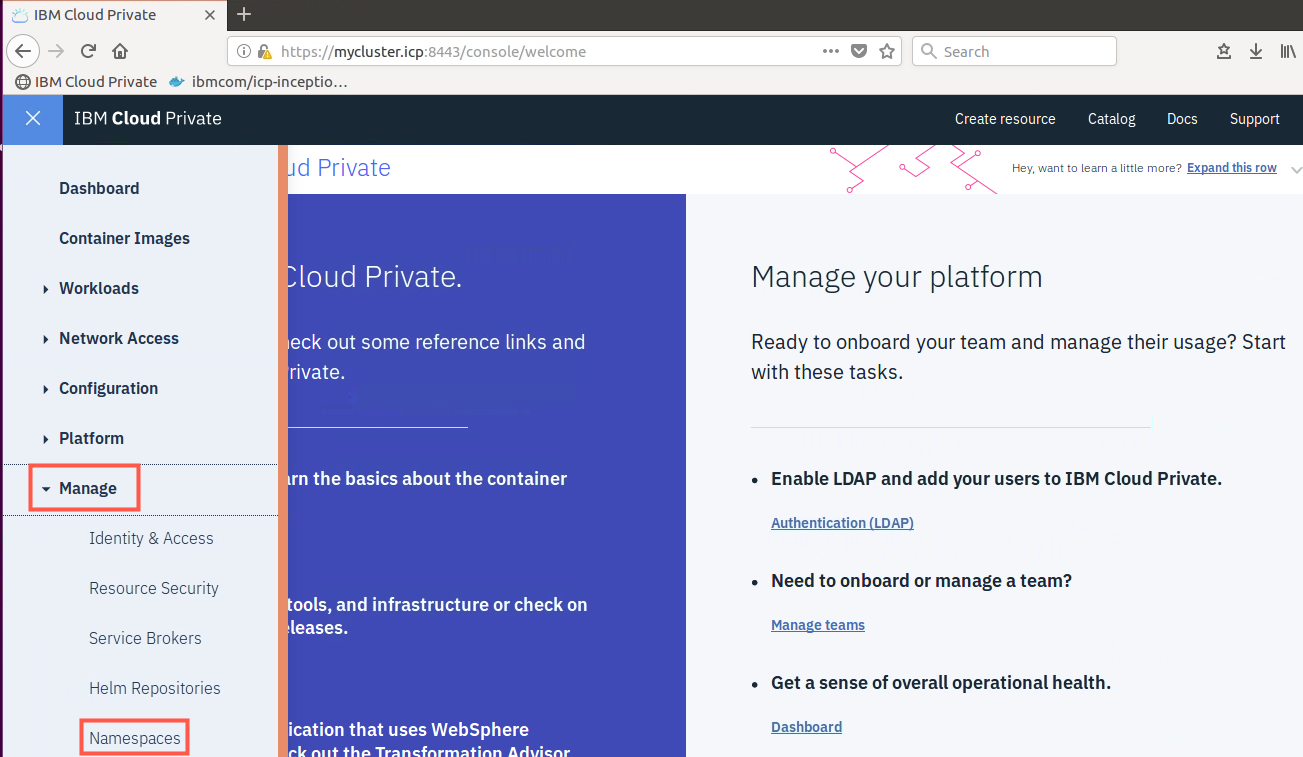Open the page actions three-dot menu
This screenshot has height=757, width=1303.
831,51
